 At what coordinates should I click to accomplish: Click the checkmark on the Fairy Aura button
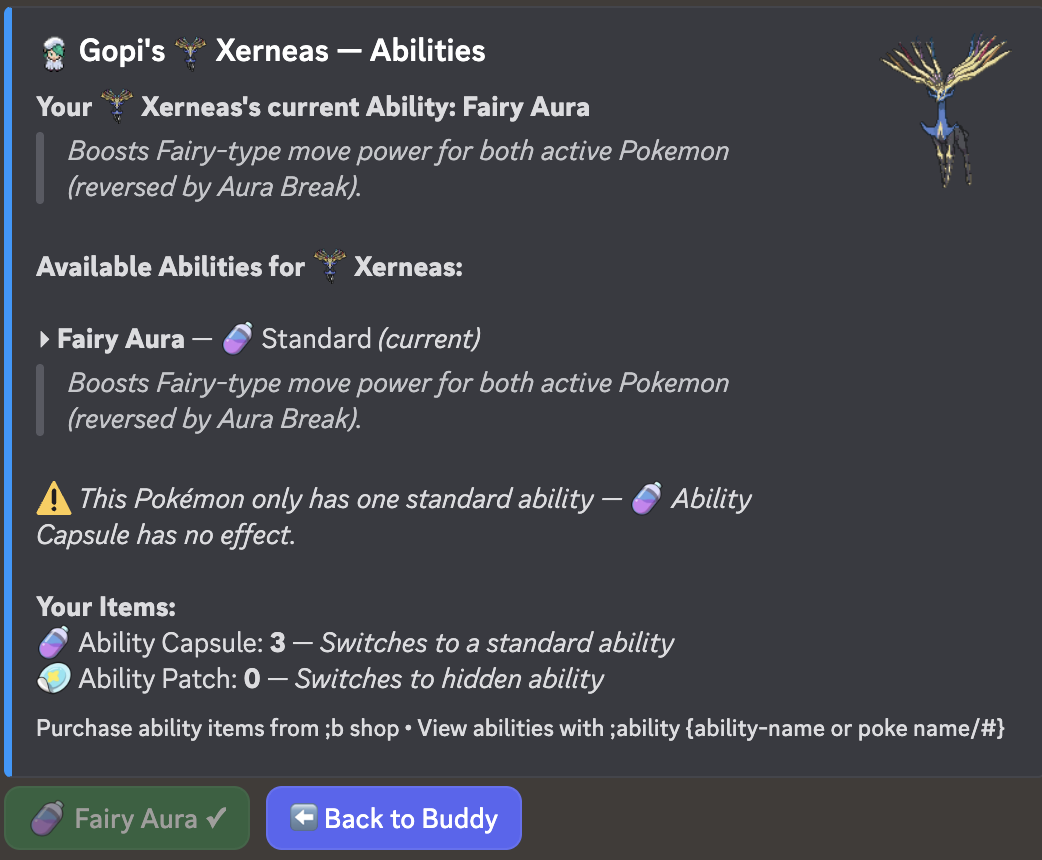pos(217,819)
